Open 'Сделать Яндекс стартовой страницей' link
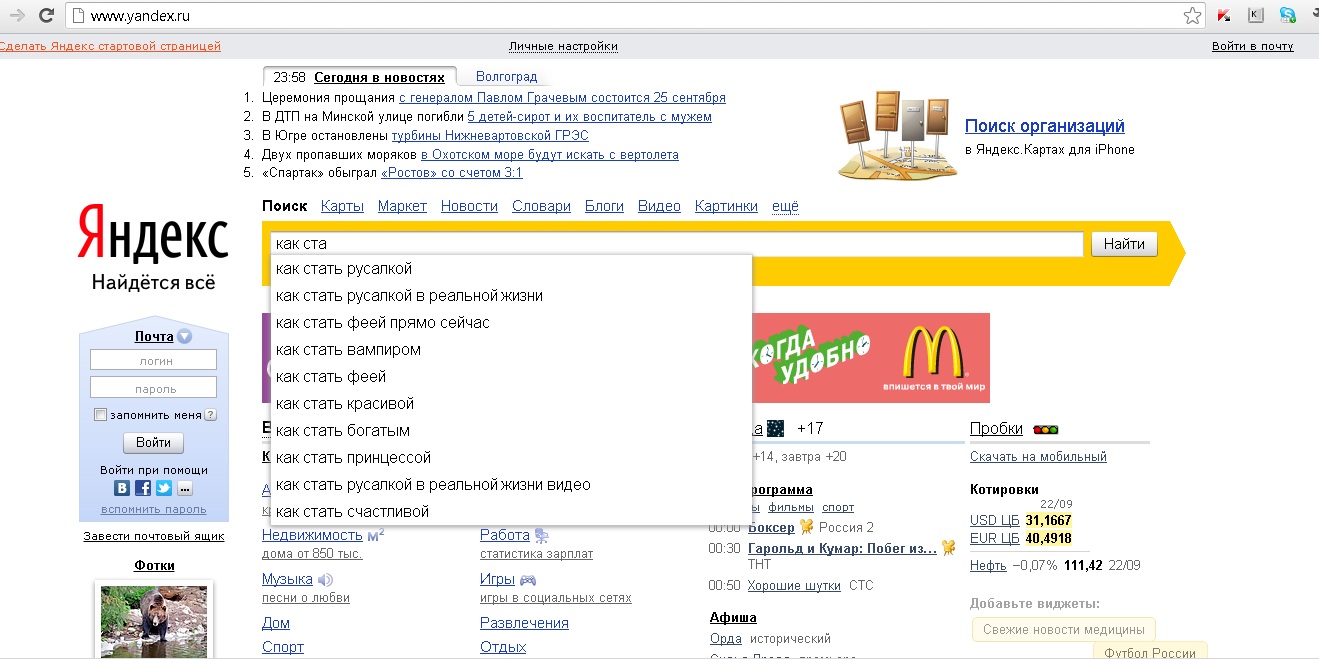The image size is (1319, 659). (110, 46)
